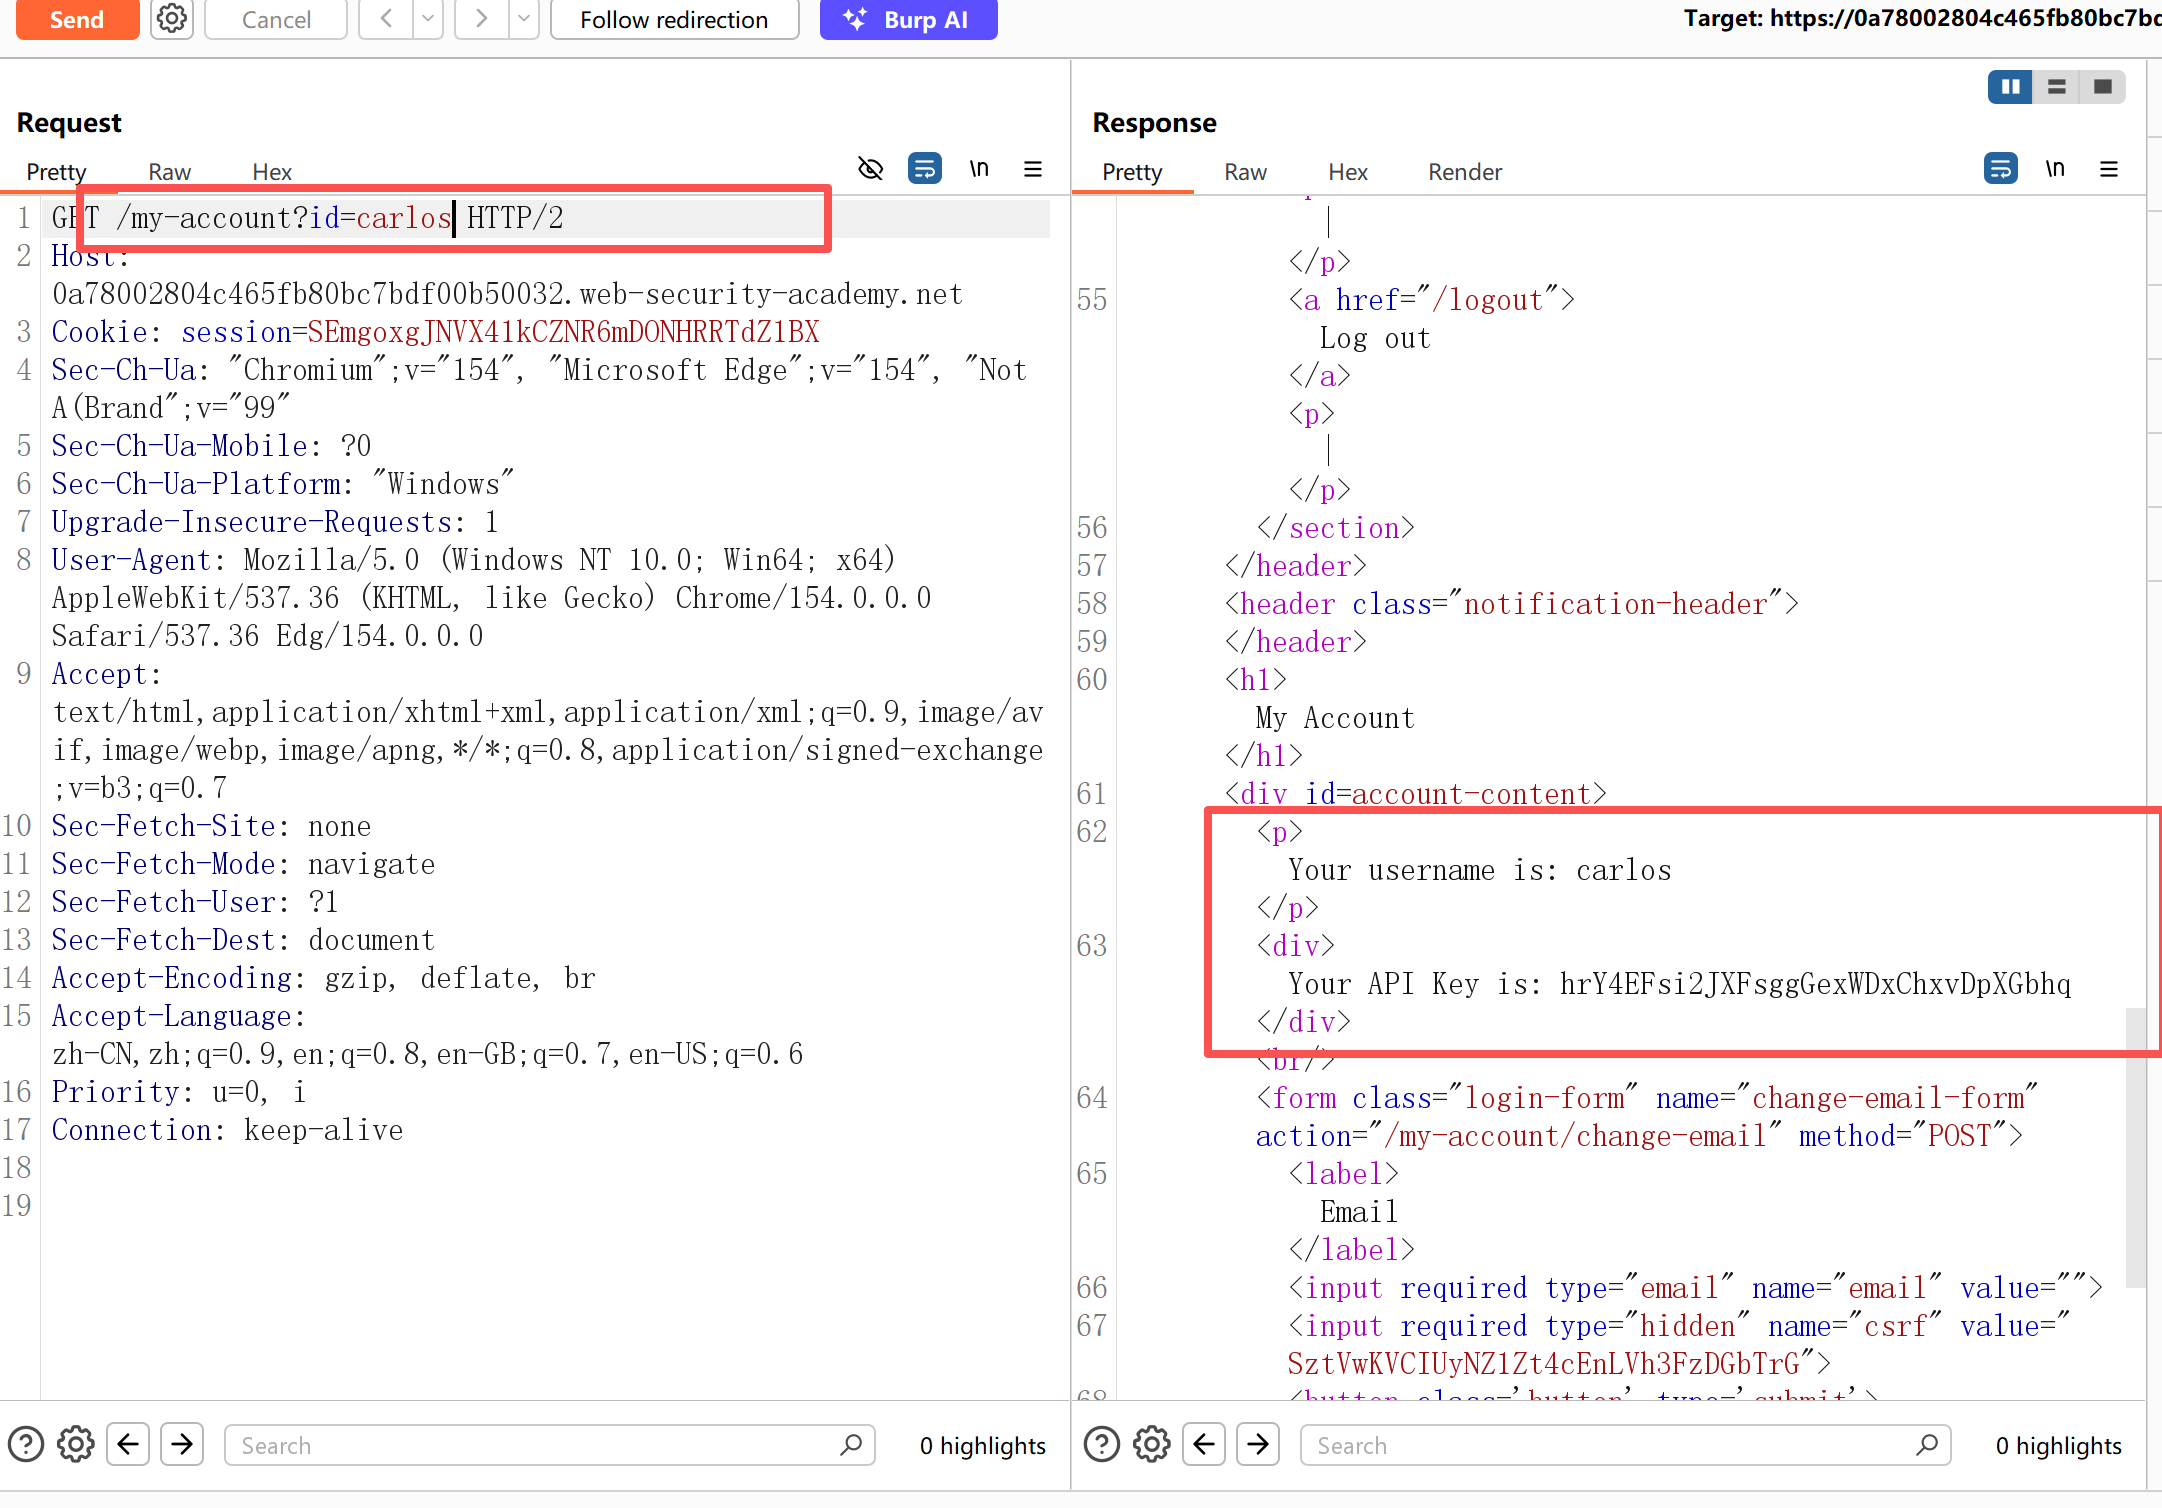
Task: Go forward to next request in history
Action: pos(482,19)
